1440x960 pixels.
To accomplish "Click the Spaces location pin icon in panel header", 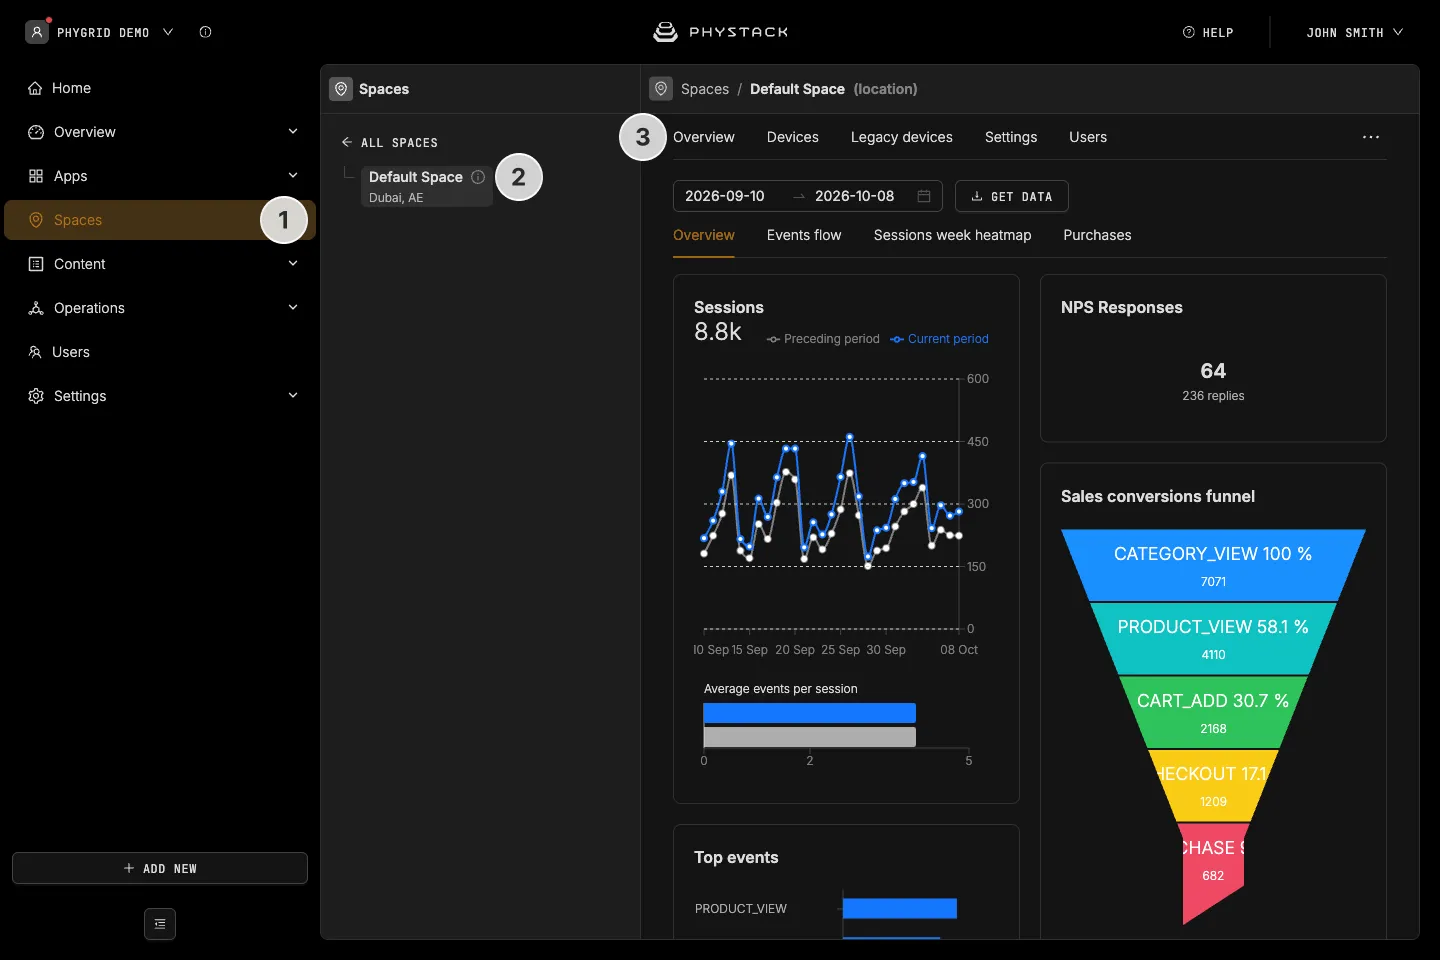I will coord(342,89).
